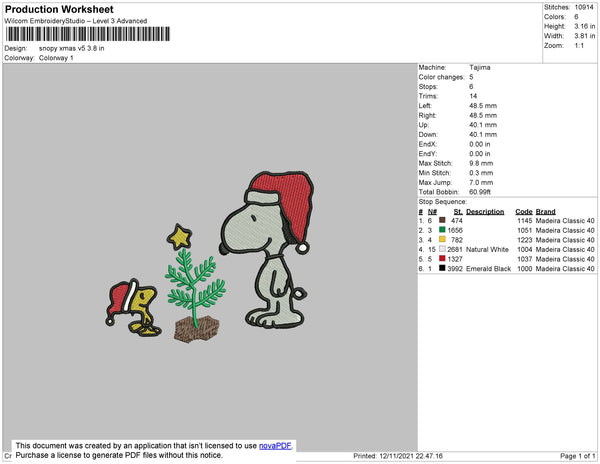Select the red color swatch, code 1037

pyautogui.click(x=442, y=259)
